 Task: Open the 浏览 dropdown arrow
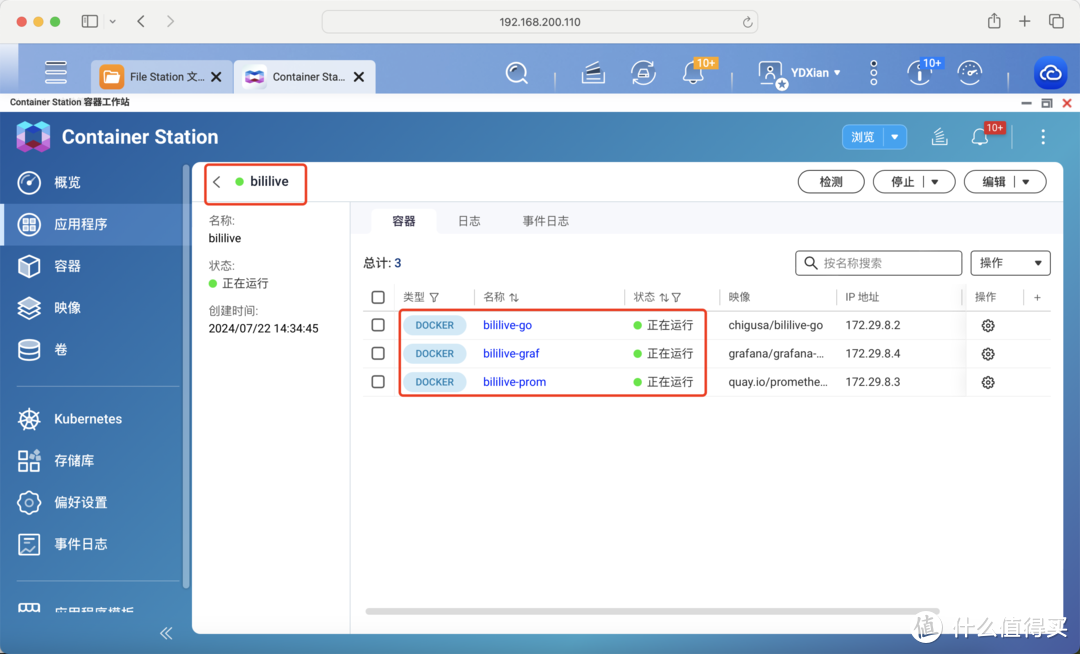point(895,137)
